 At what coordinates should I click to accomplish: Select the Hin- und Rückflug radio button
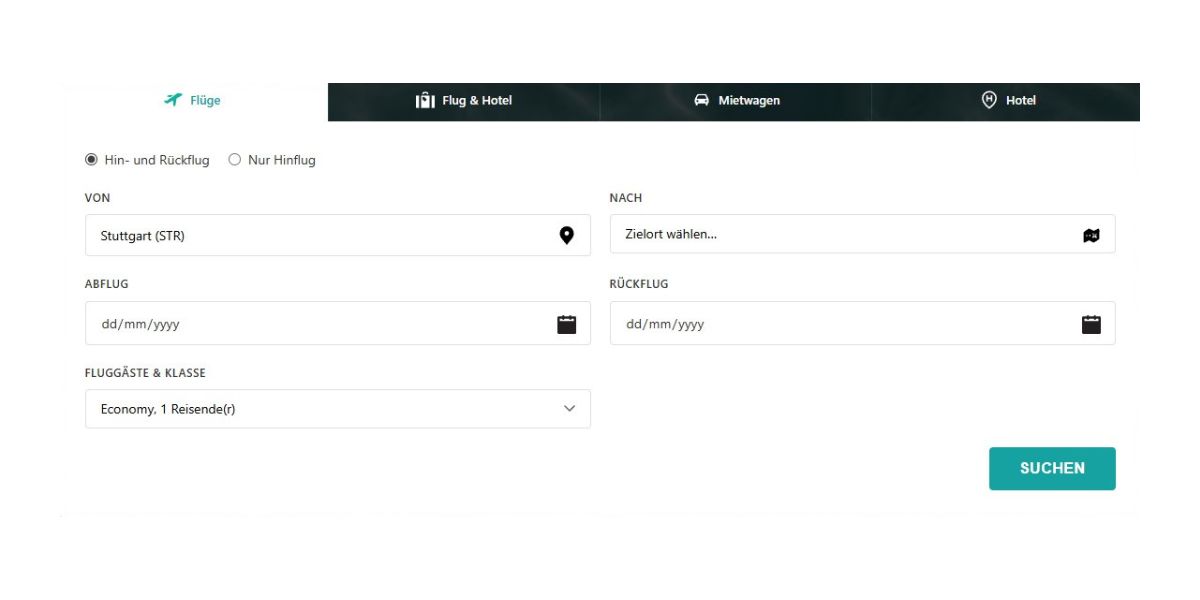pyautogui.click(x=92, y=160)
